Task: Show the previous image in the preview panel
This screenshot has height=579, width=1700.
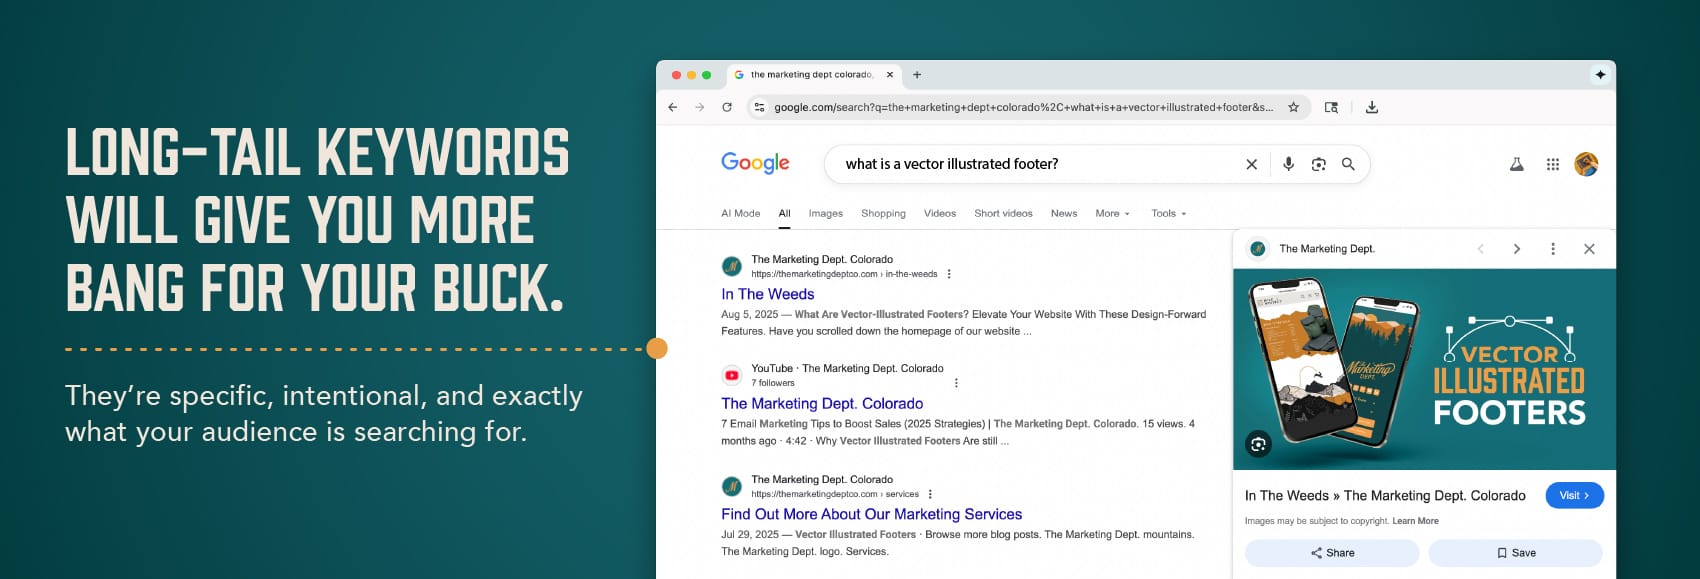Action: [x=1481, y=249]
